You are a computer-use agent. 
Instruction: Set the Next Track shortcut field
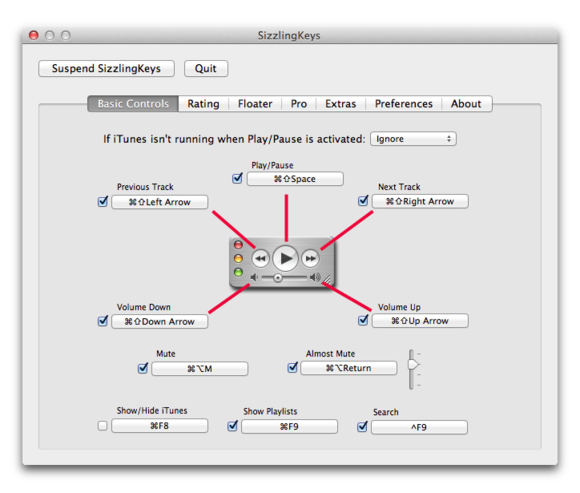click(420, 202)
